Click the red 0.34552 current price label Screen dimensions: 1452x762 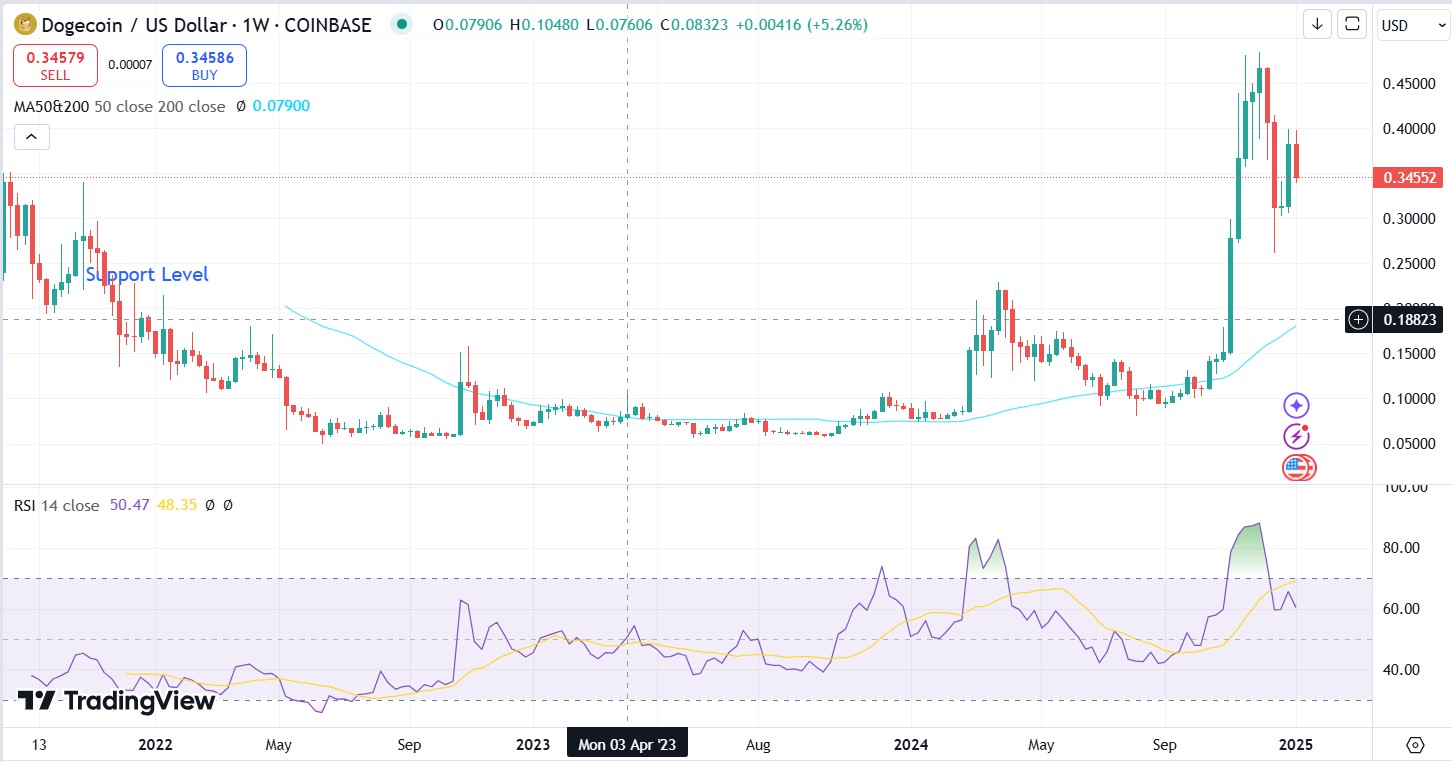[x=1410, y=178]
